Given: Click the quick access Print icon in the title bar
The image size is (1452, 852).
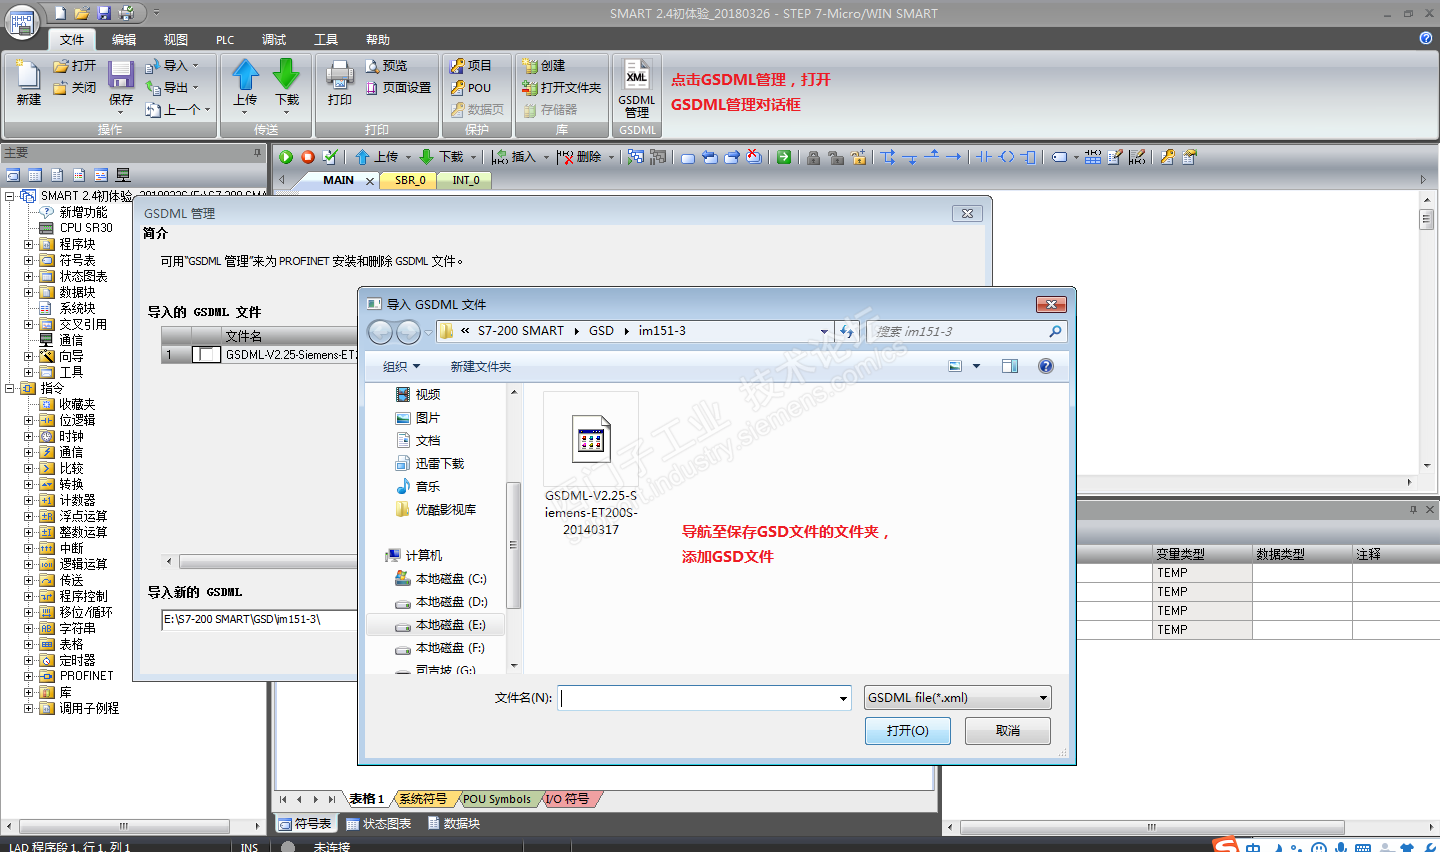Looking at the screenshot, I should point(126,13).
